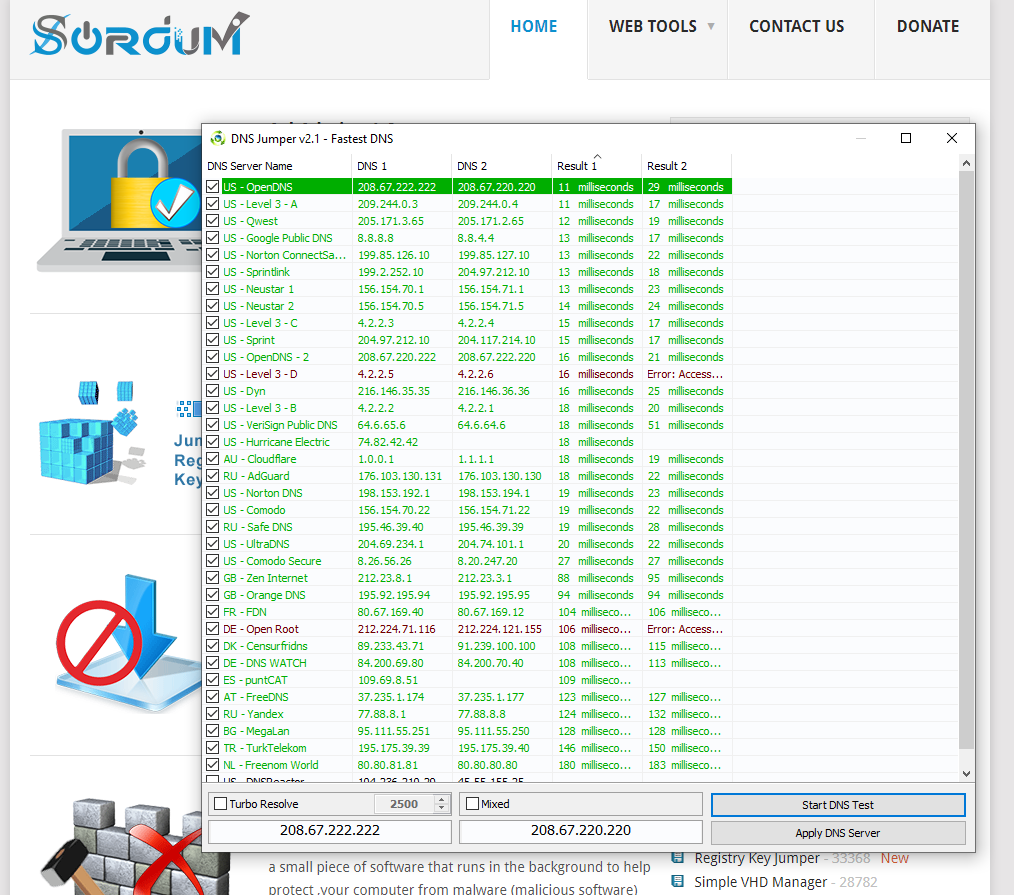Screen dimensions: 1014x895
Task: Select the US - Level 3 - A row
Action: pos(469,204)
